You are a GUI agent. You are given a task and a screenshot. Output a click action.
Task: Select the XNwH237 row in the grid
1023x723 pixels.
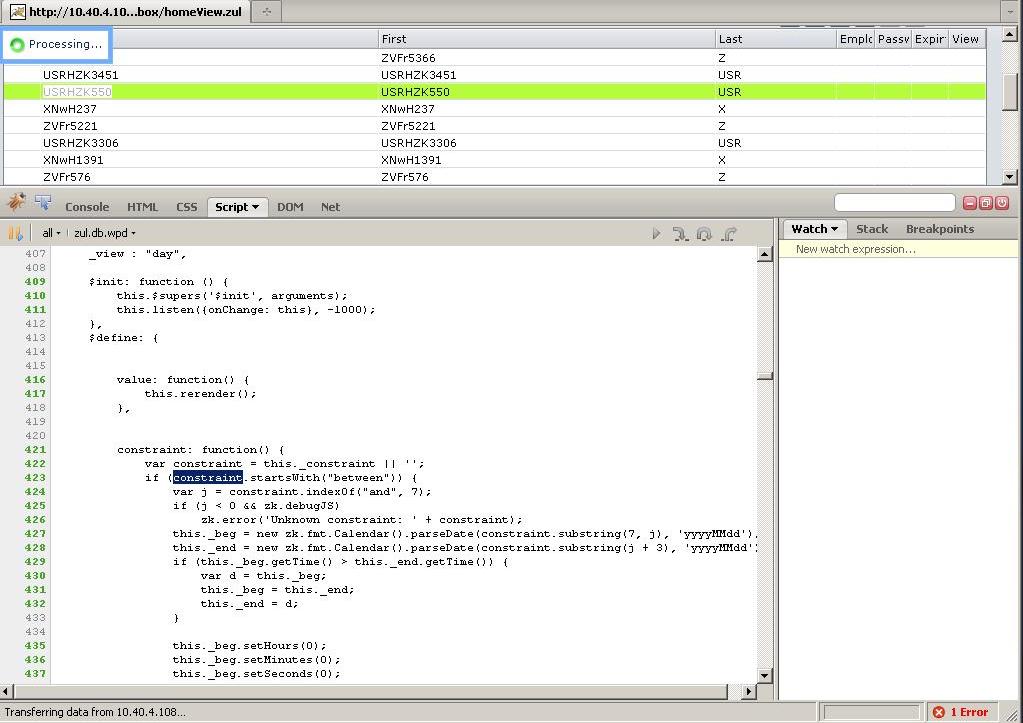click(495, 109)
